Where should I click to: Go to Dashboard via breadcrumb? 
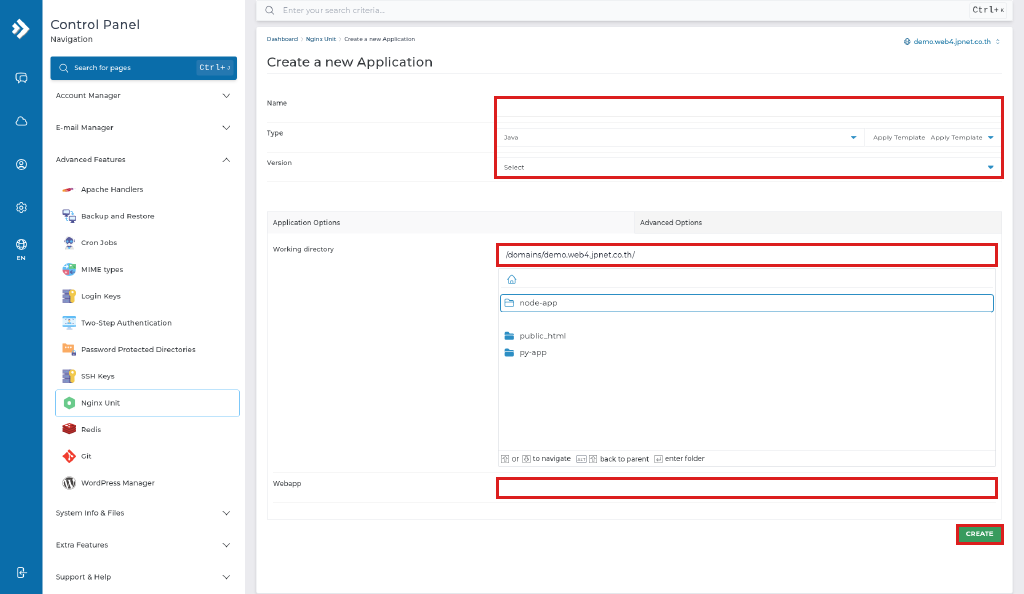click(282, 39)
